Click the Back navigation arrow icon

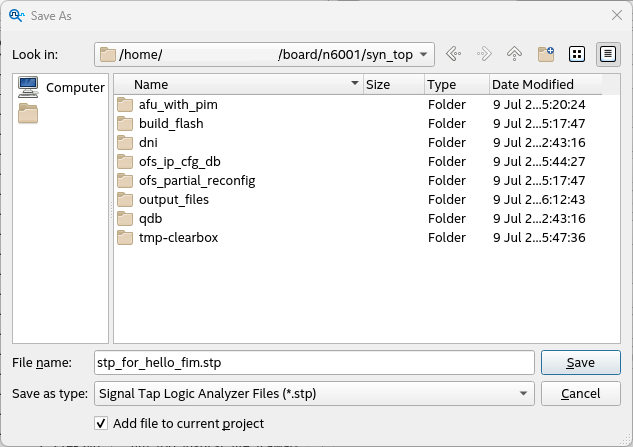(453, 54)
